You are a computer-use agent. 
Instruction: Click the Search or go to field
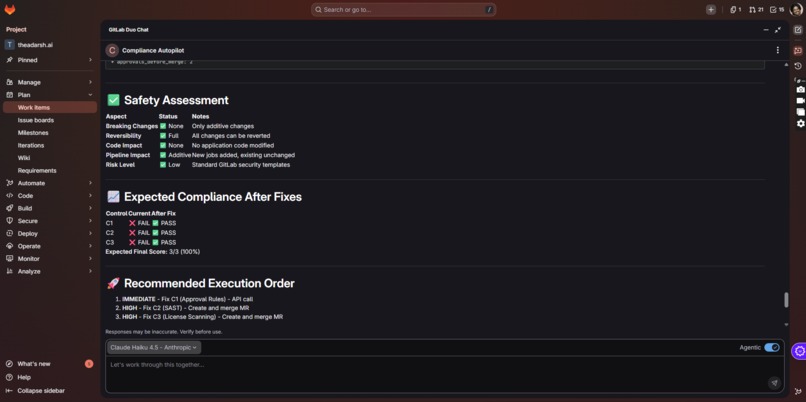[x=404, y=9]
